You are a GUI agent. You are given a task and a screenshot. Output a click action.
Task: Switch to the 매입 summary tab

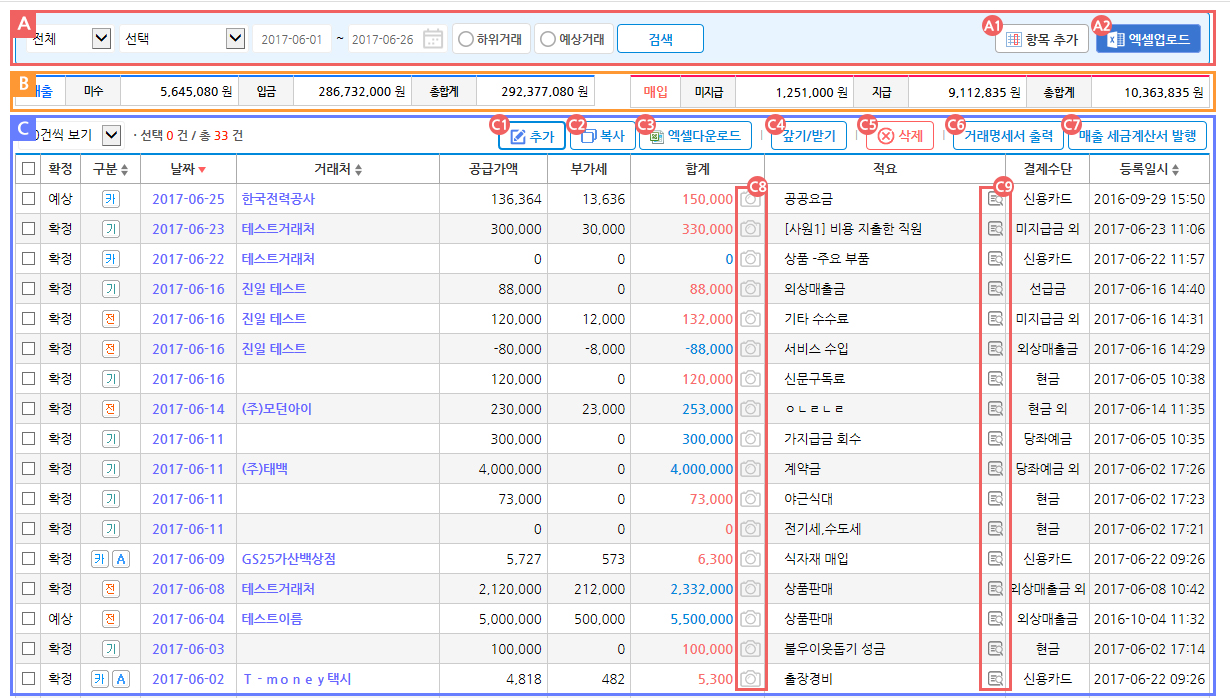[x=656, y=92]
